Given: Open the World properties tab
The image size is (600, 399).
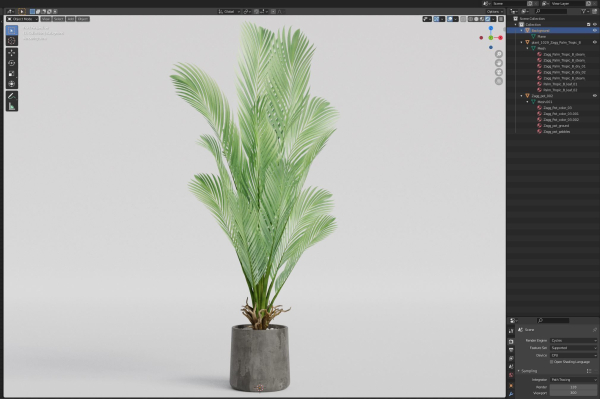Looking at the screenshot, I should tap(511, 375).
